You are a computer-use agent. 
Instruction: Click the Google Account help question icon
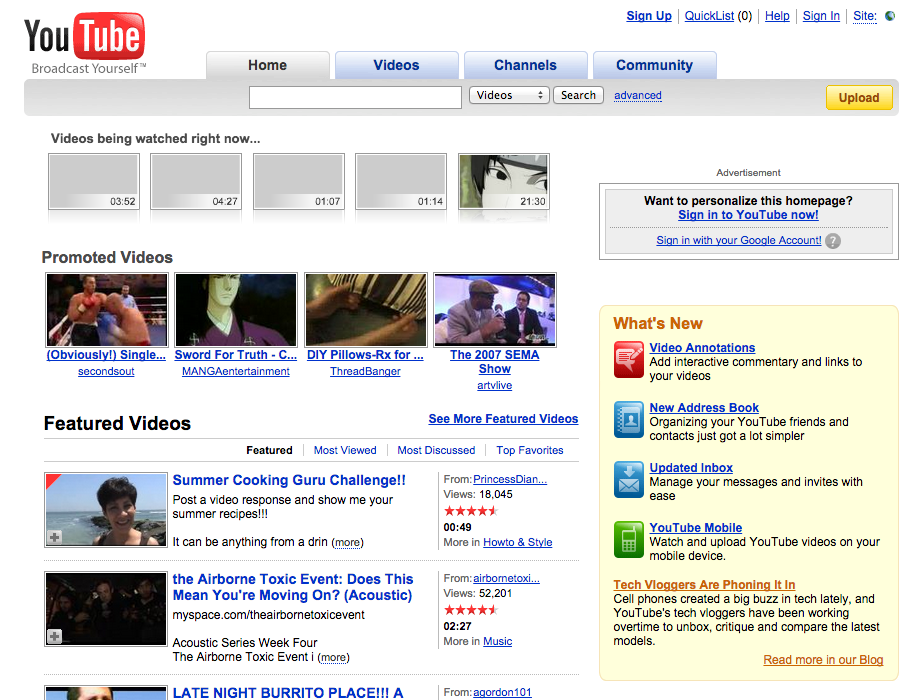833,241
